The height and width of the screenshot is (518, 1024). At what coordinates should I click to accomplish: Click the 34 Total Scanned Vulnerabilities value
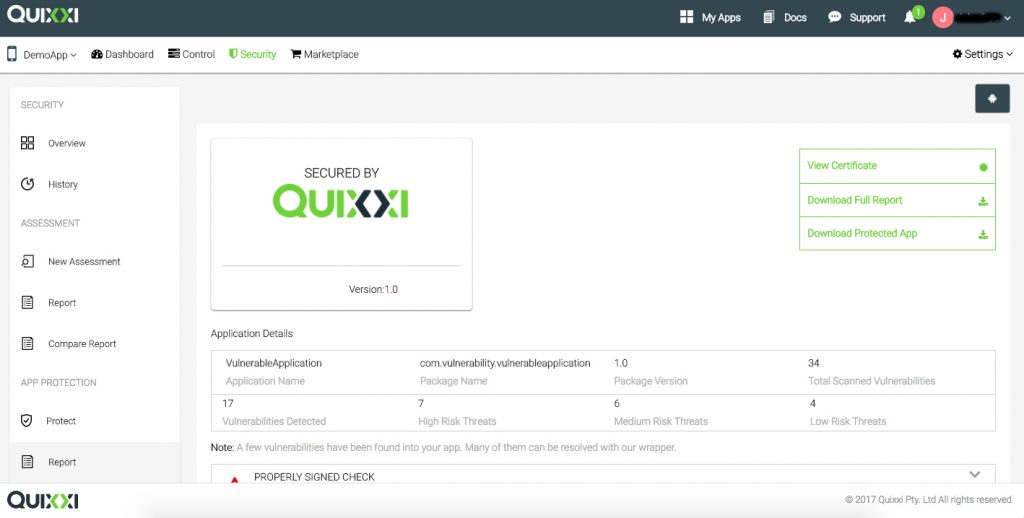coord(814,363)
